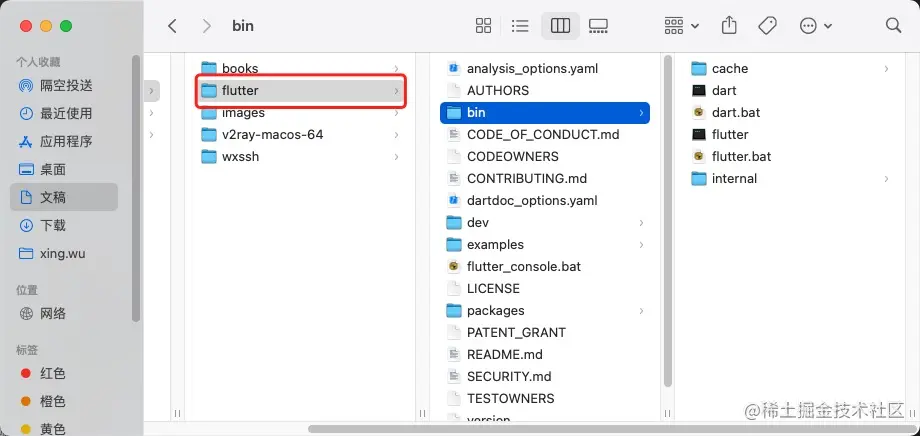Open 网络 in the sidebar
This screenshot has width=920, height=436.
[x=64, y=313]
